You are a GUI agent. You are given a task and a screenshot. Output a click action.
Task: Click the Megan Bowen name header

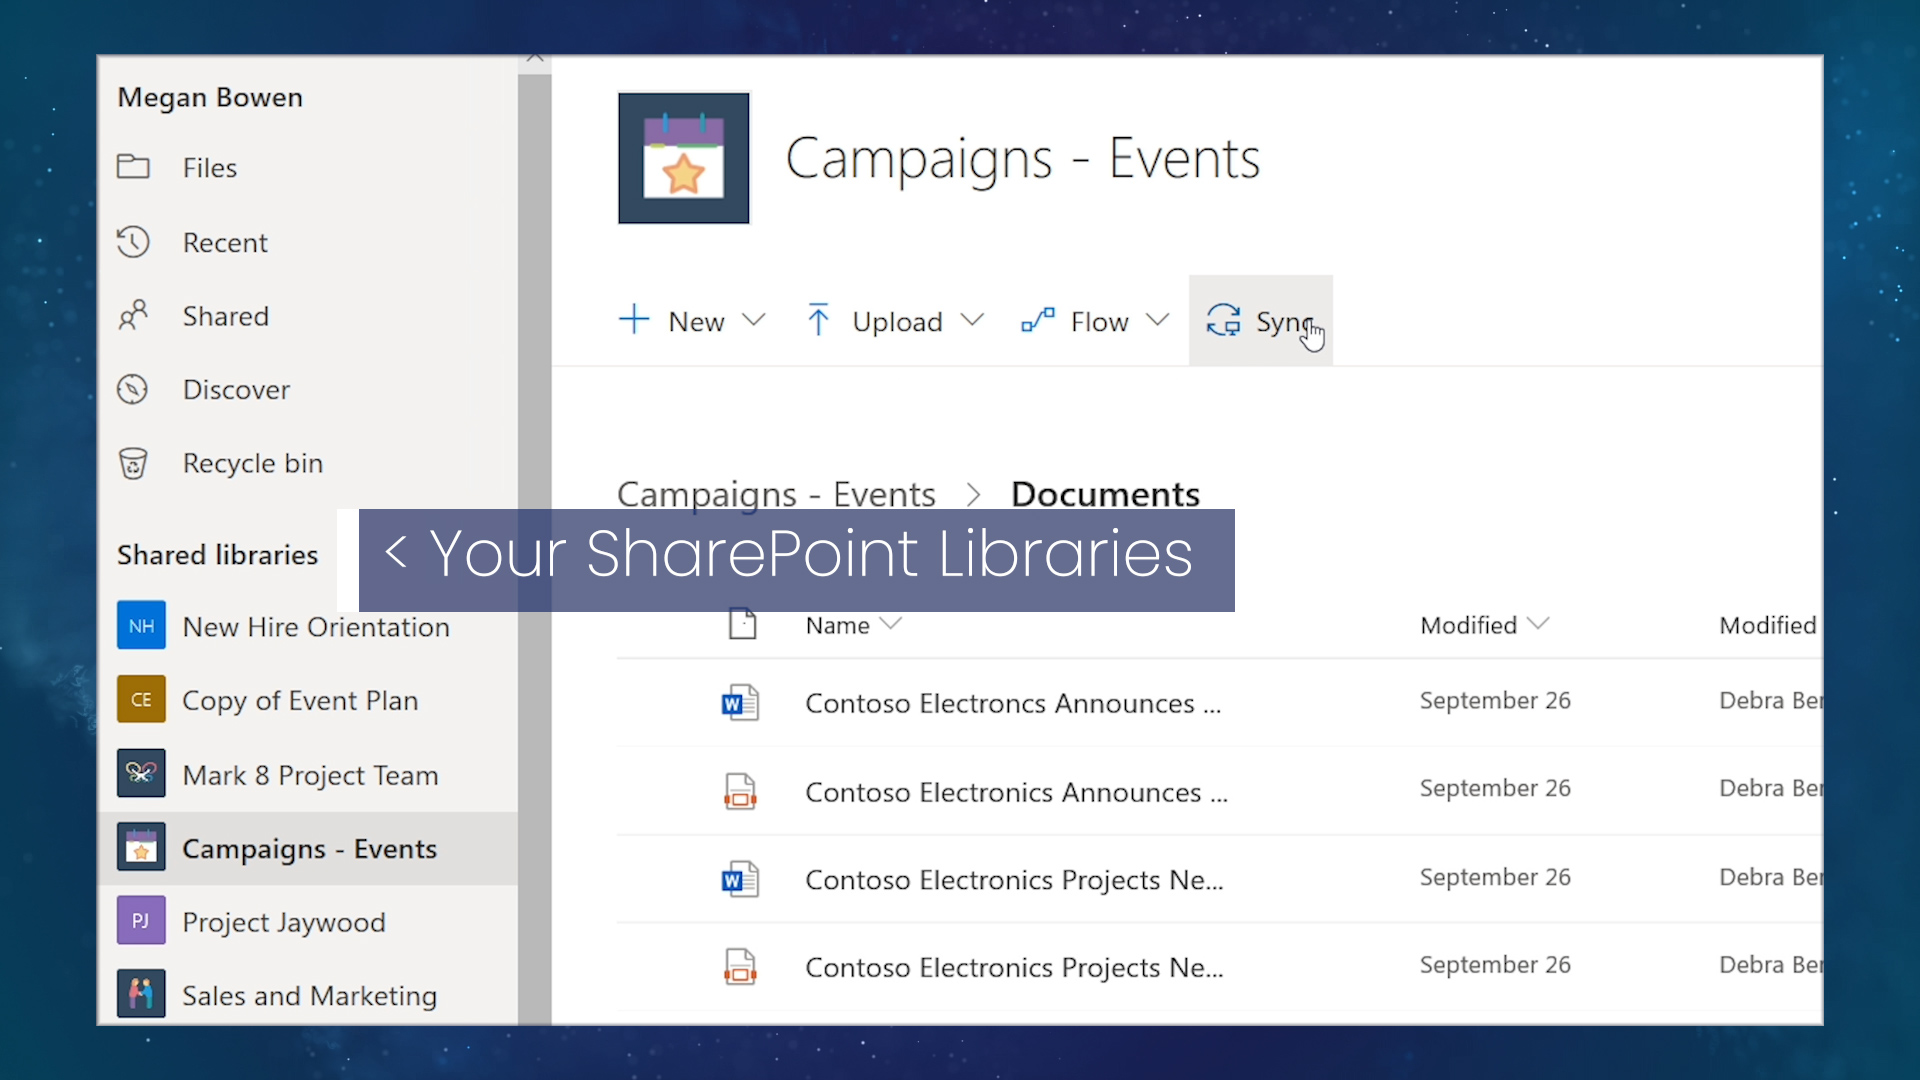(210, 97)
